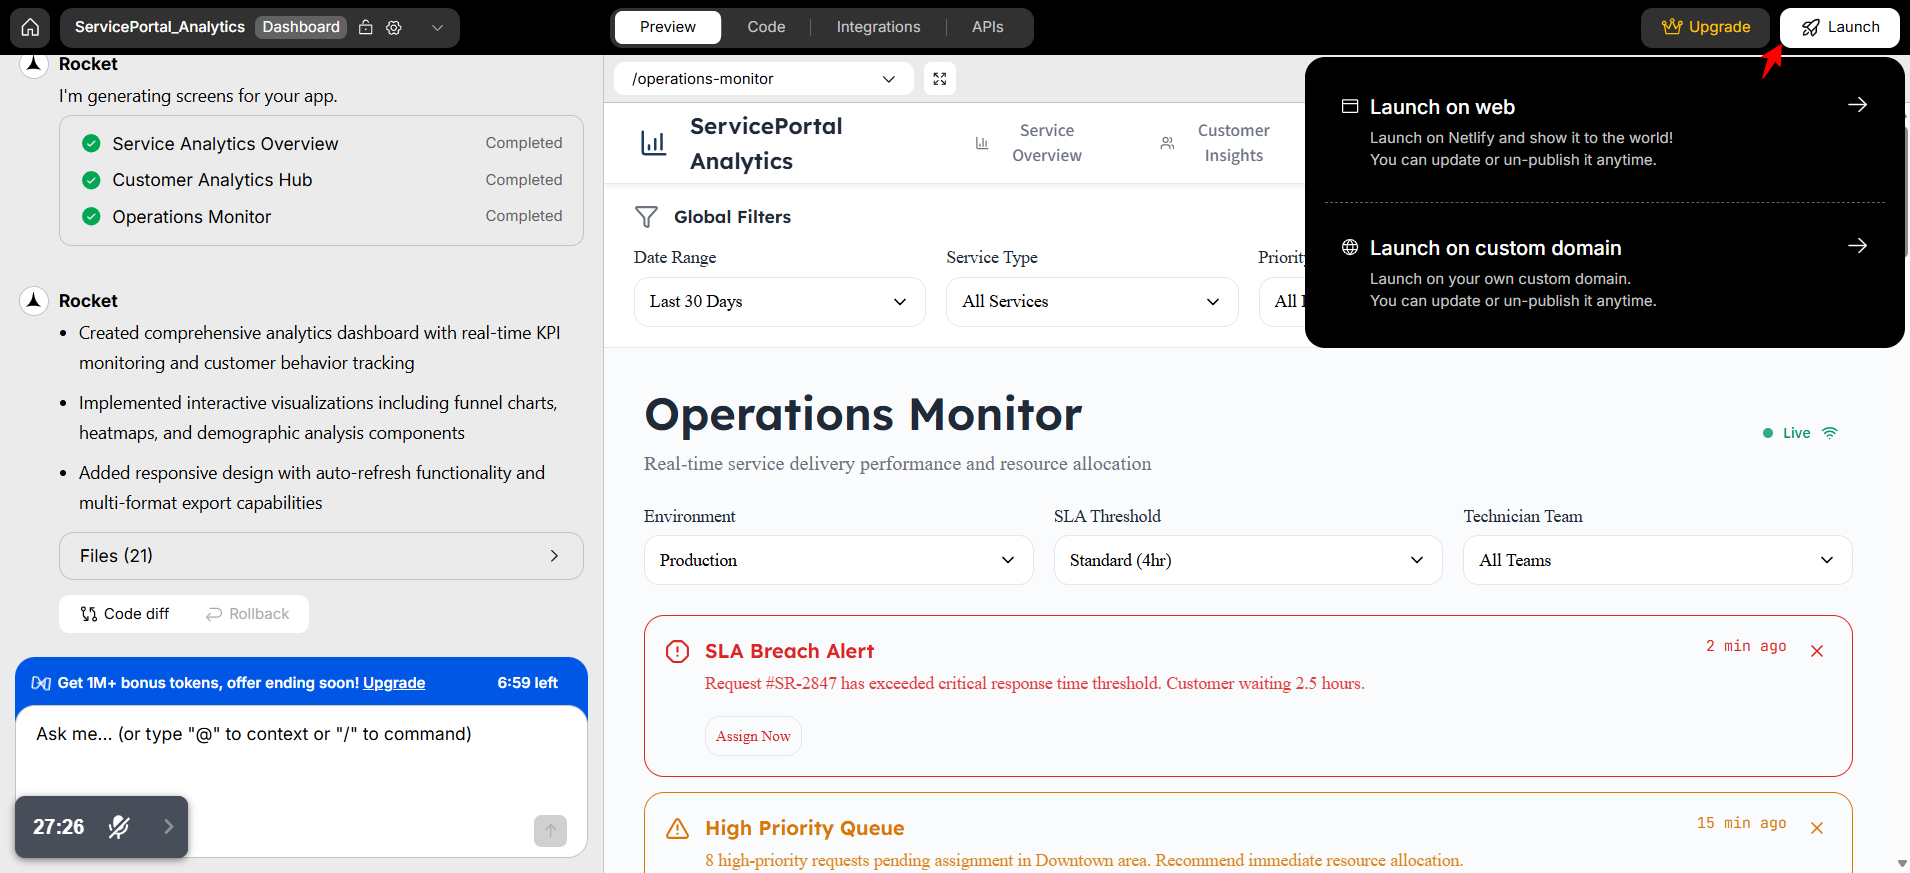Click the scrollbar down arrow at bottom right

point(1902,863)
